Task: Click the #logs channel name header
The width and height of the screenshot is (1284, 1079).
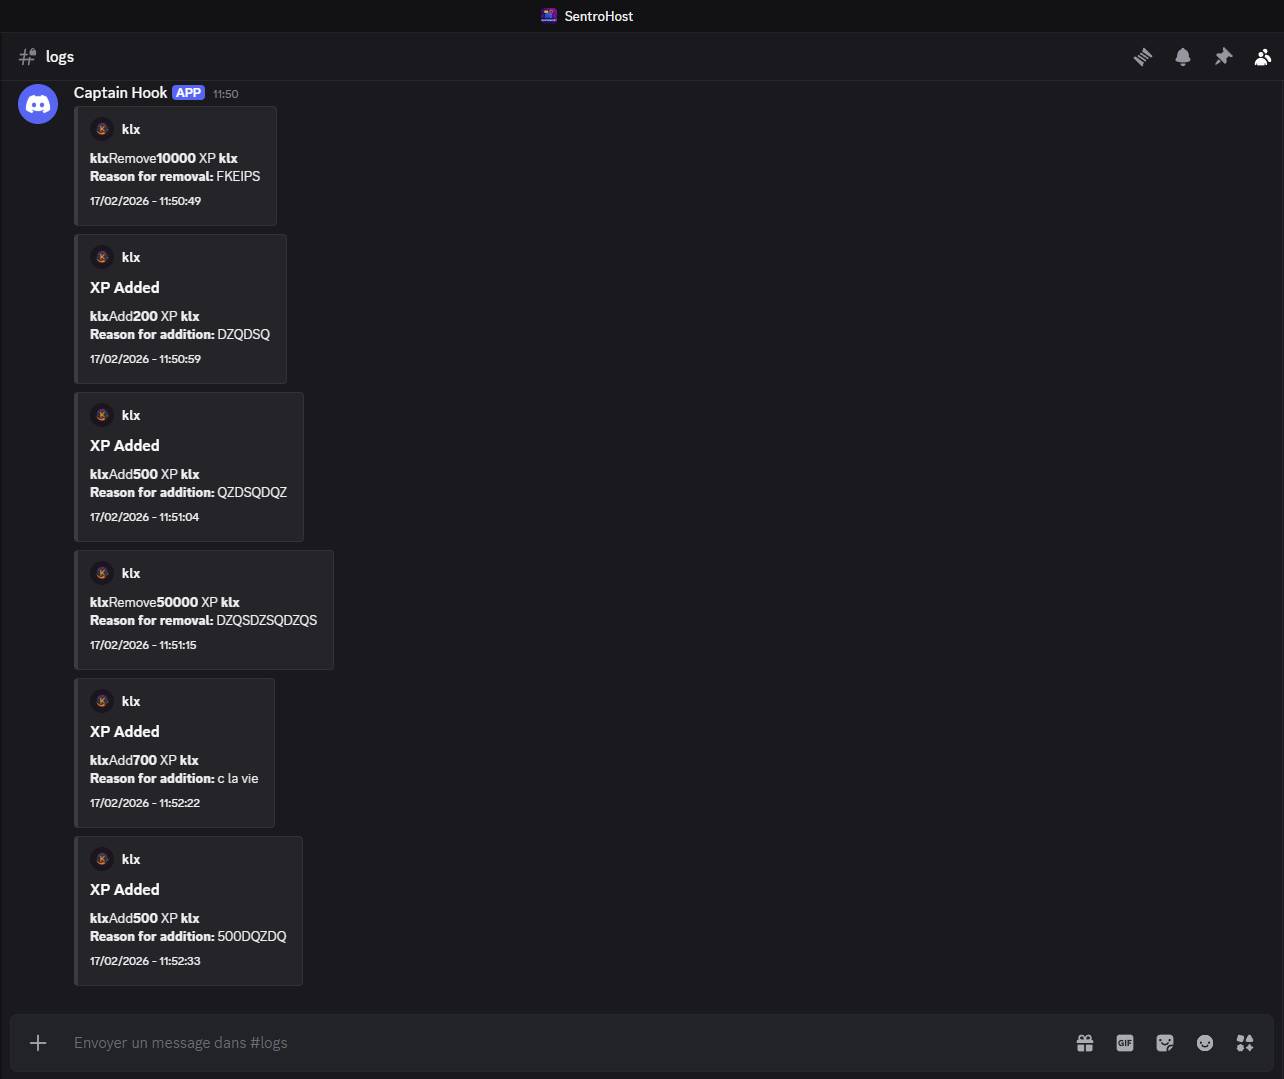Action: coord(59,57)
